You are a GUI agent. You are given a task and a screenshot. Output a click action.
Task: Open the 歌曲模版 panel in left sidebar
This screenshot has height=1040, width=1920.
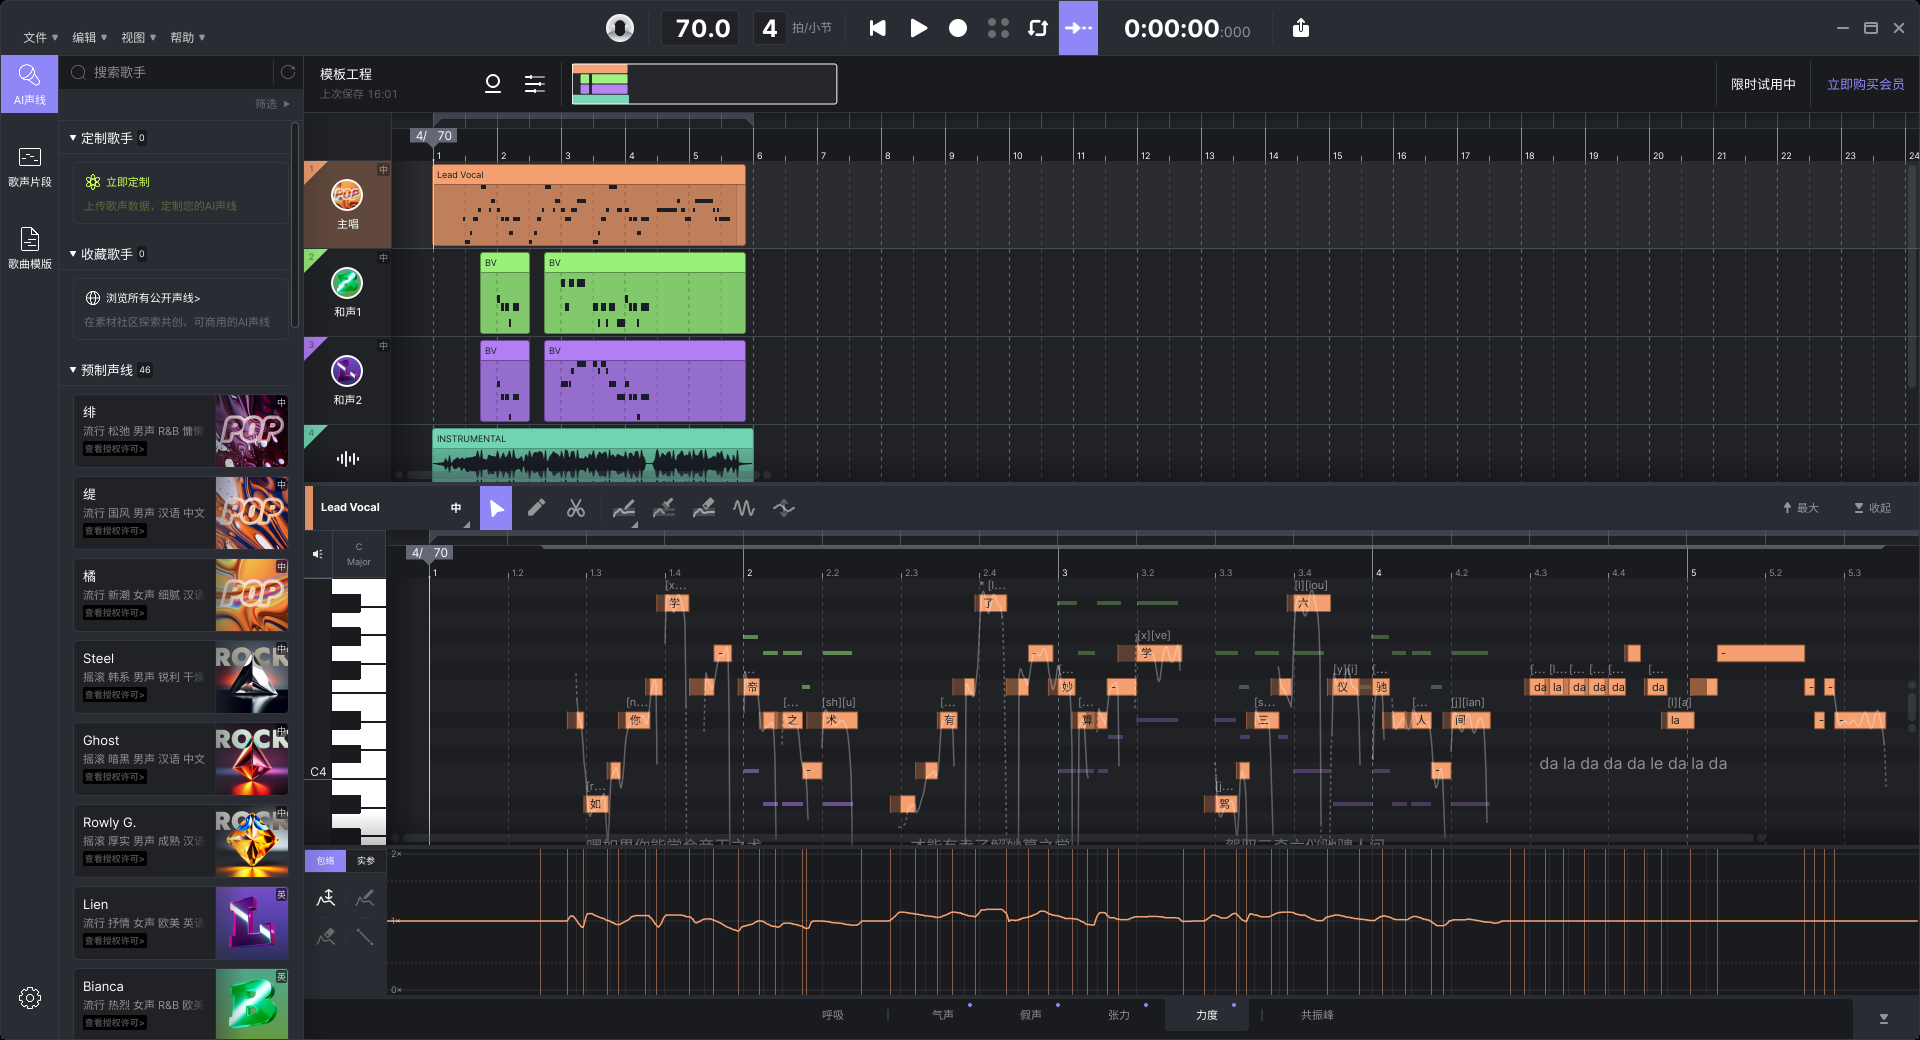click(29, 246)
